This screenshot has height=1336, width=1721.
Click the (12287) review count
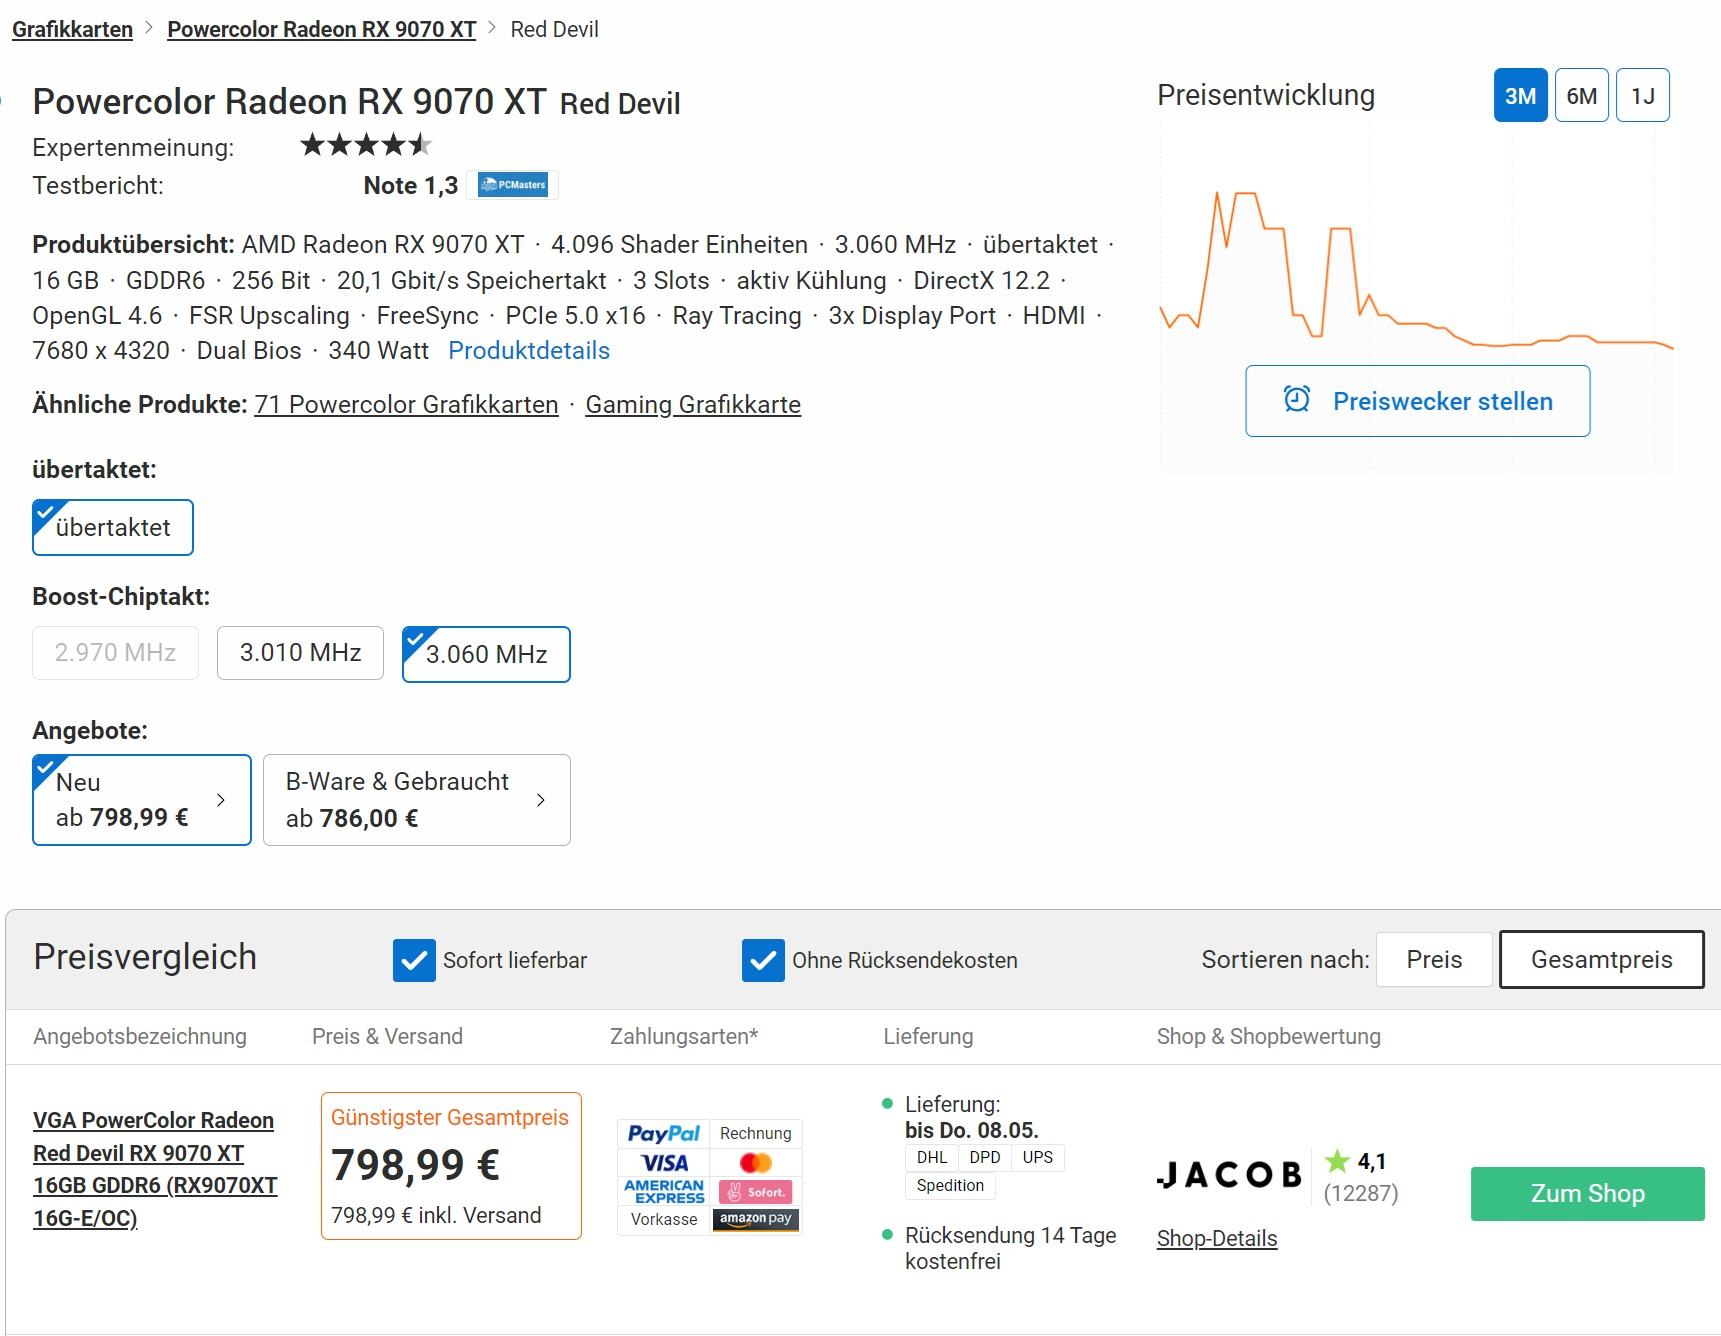pyautogui.click(x=1361, y=1193)
